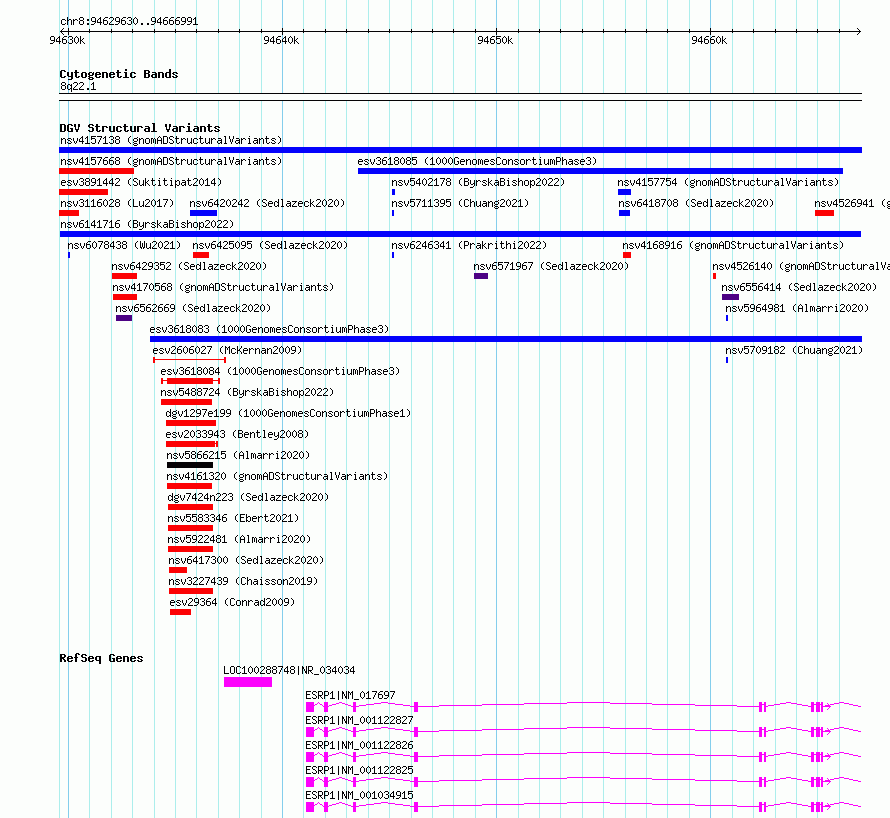
Task: Click the red nsv4526941 variant bar
Action: coord(824,213)
